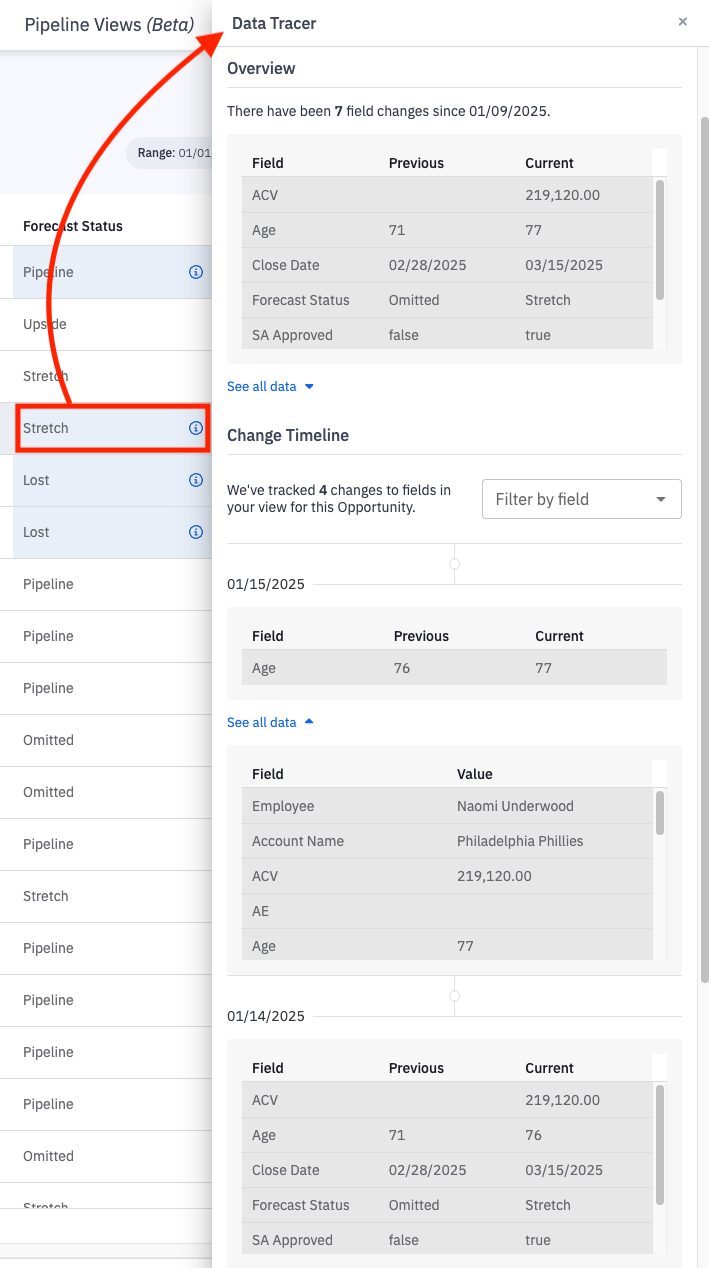Click the Pipeline Views (Beta) title

(109, 25)
